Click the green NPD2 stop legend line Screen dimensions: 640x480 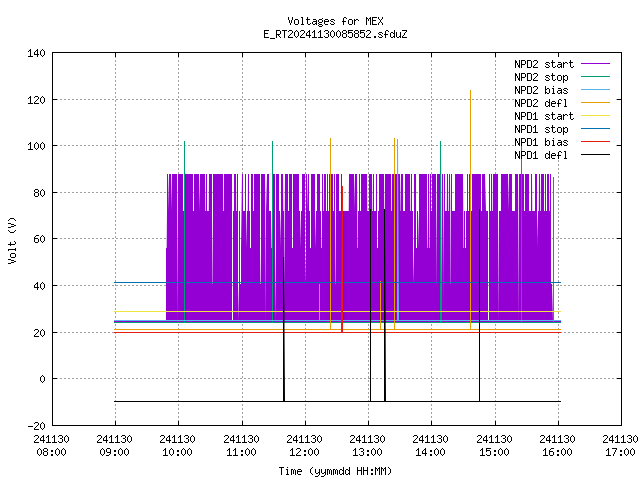tap(596, 76)
